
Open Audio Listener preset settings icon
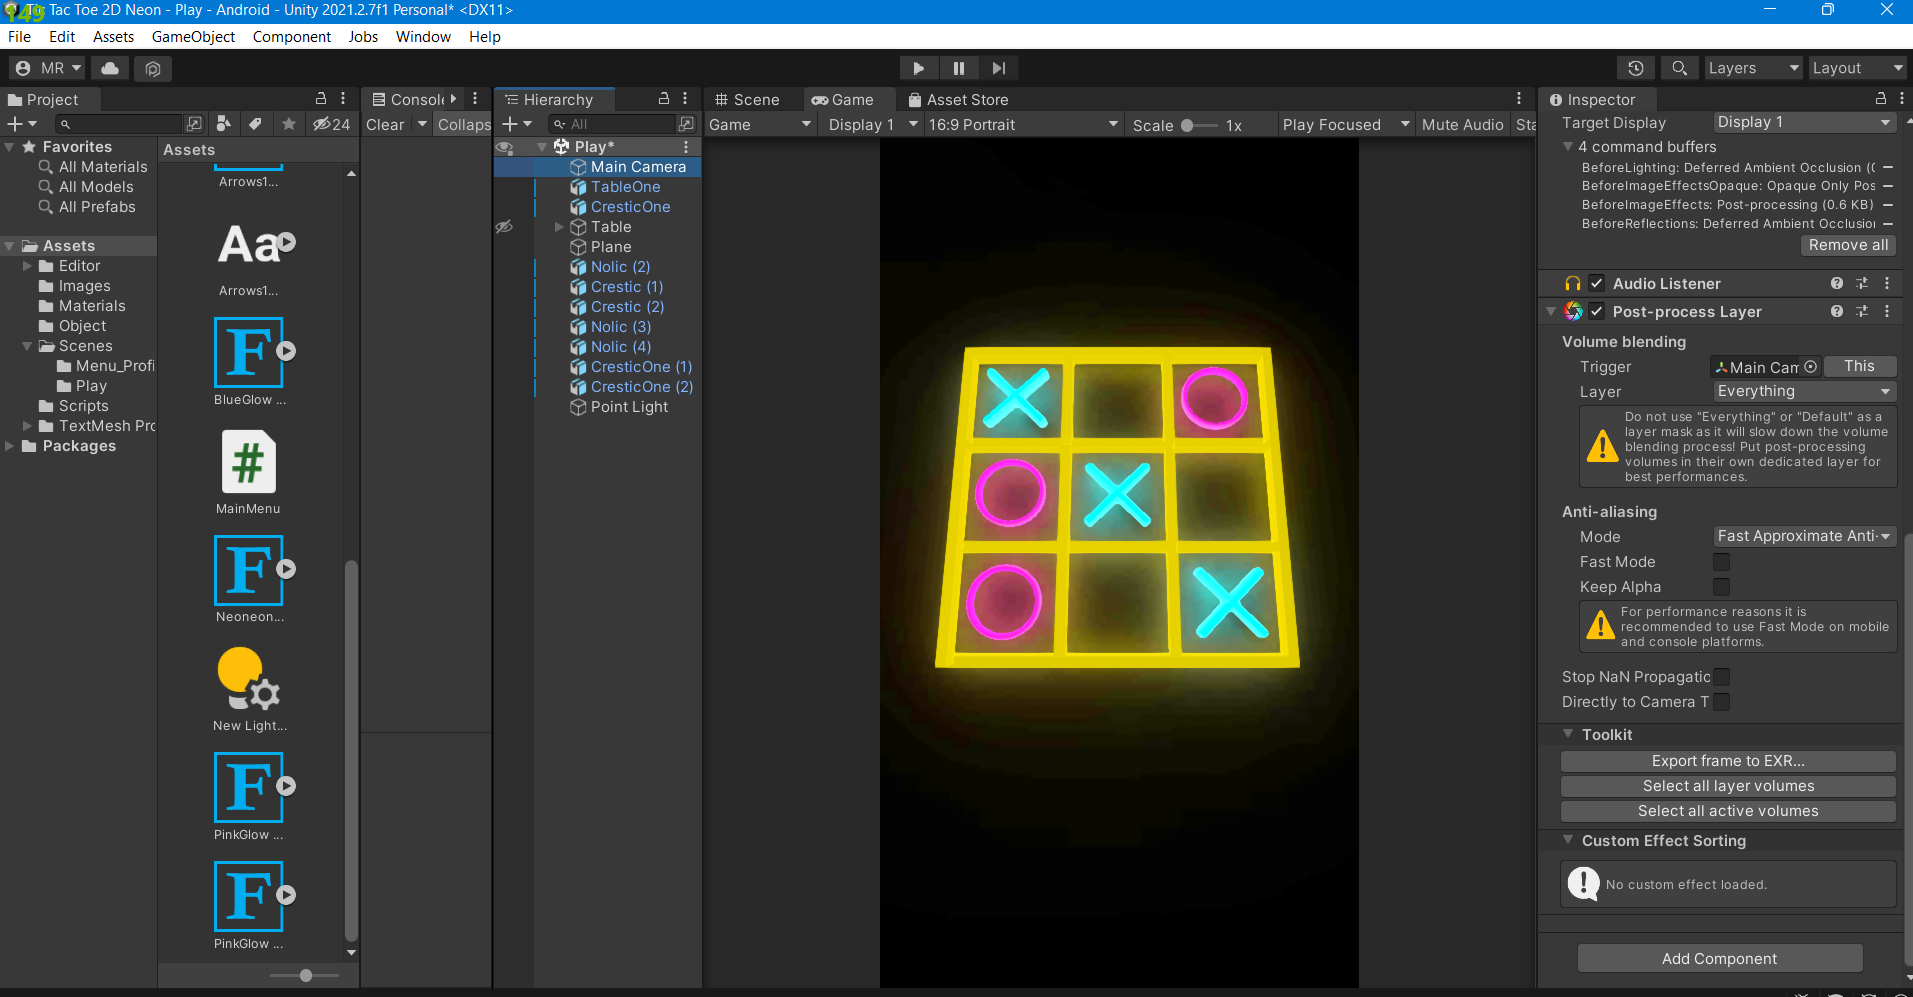pyautogui.click(x=1862, y=284)
